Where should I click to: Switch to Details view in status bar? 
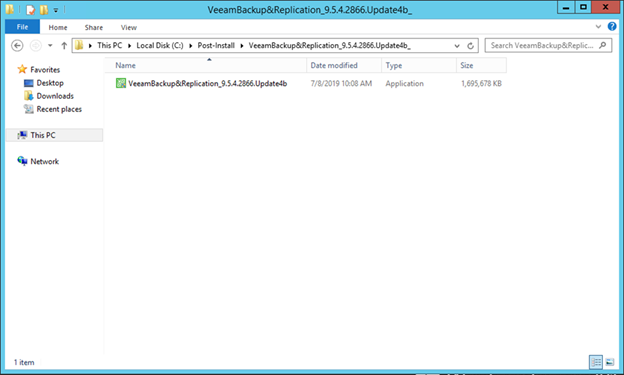tap(596, 362)
